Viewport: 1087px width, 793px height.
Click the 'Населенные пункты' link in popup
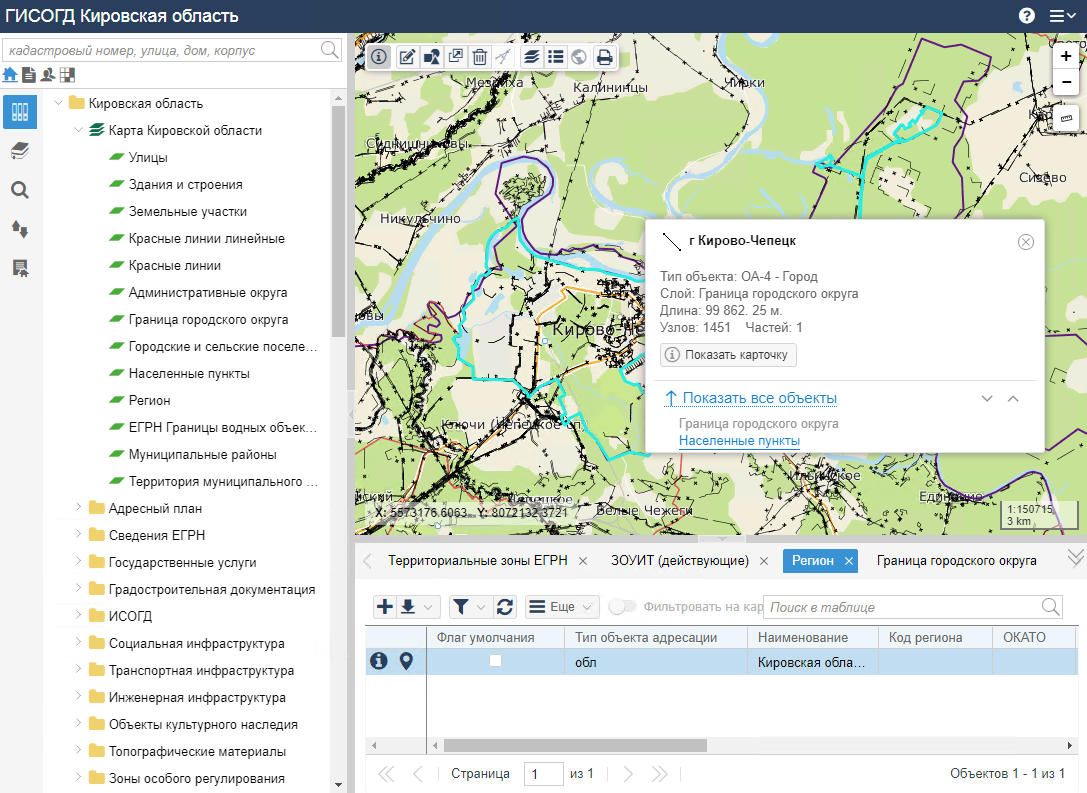(738, 440)
